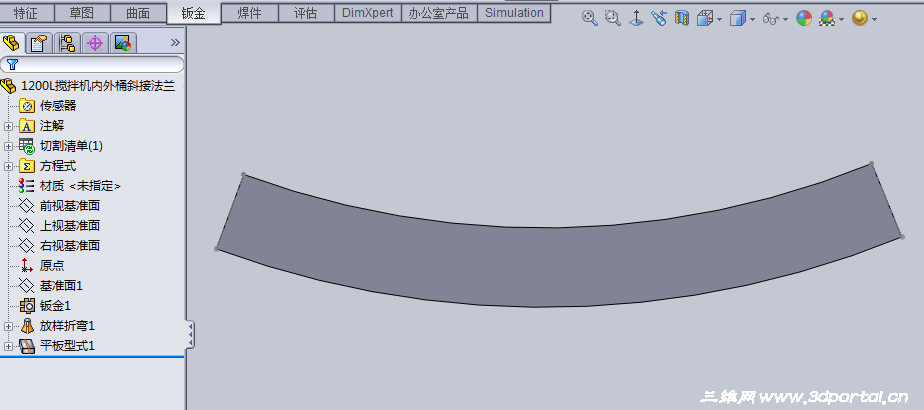Expand the 放样折弯1 node
The image size is (924, 410).
coord(8,326)
